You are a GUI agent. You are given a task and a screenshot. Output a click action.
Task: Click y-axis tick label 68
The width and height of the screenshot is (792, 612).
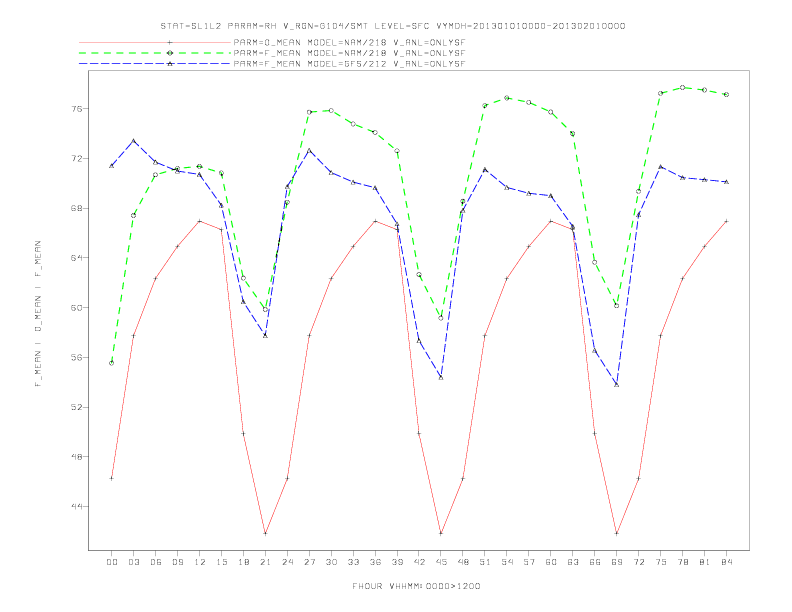tap(77, 208)
